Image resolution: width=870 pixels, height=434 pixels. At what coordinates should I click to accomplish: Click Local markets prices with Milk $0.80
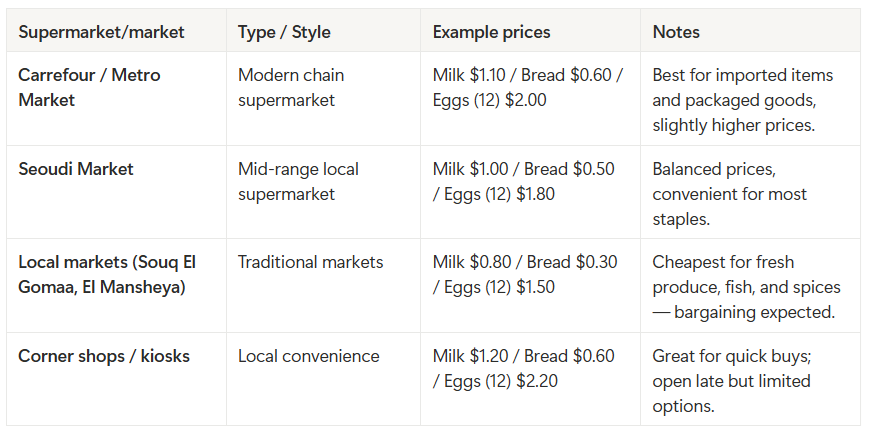pos(525,275)
